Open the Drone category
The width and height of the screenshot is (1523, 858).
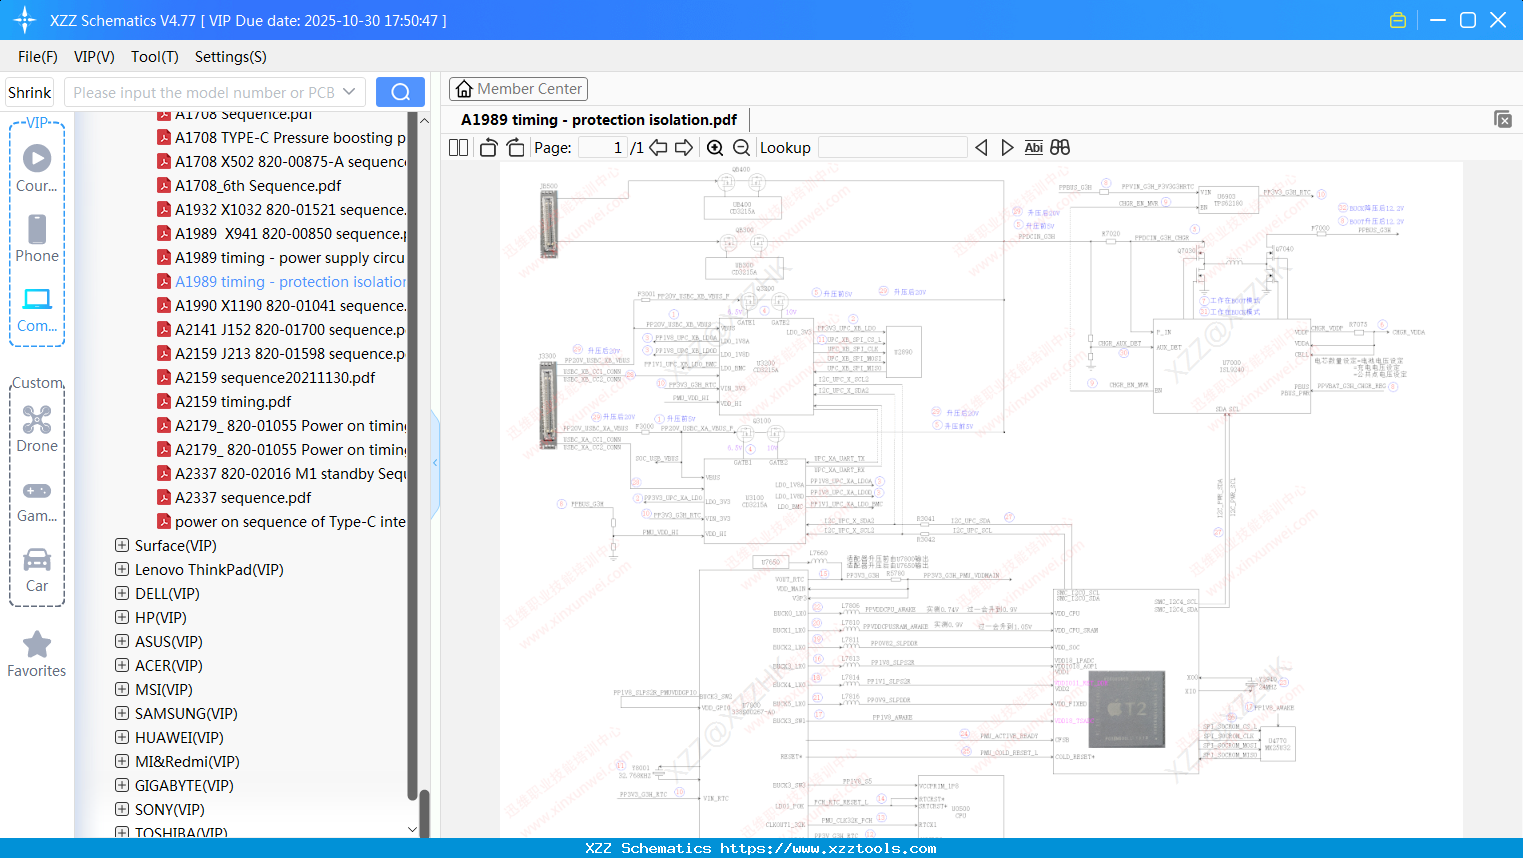click(37, 428)
